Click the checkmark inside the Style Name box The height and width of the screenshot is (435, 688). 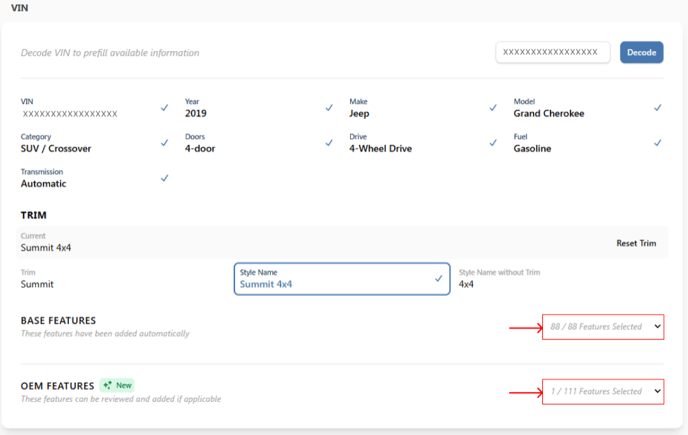(x=438, y=278)
